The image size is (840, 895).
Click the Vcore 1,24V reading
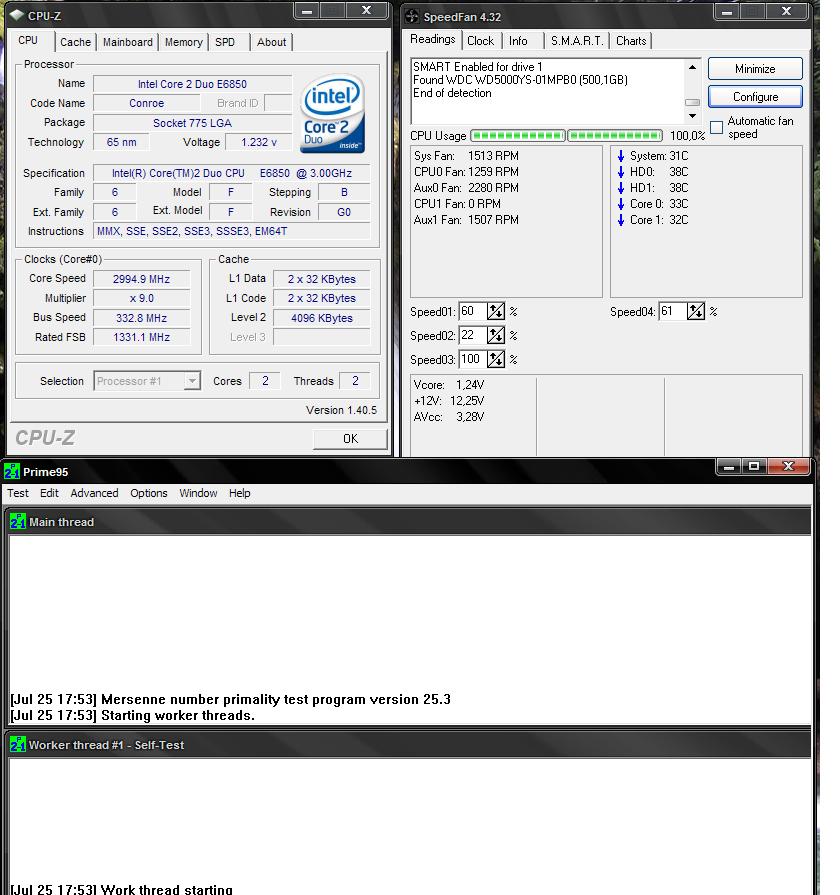click(449, 385)
